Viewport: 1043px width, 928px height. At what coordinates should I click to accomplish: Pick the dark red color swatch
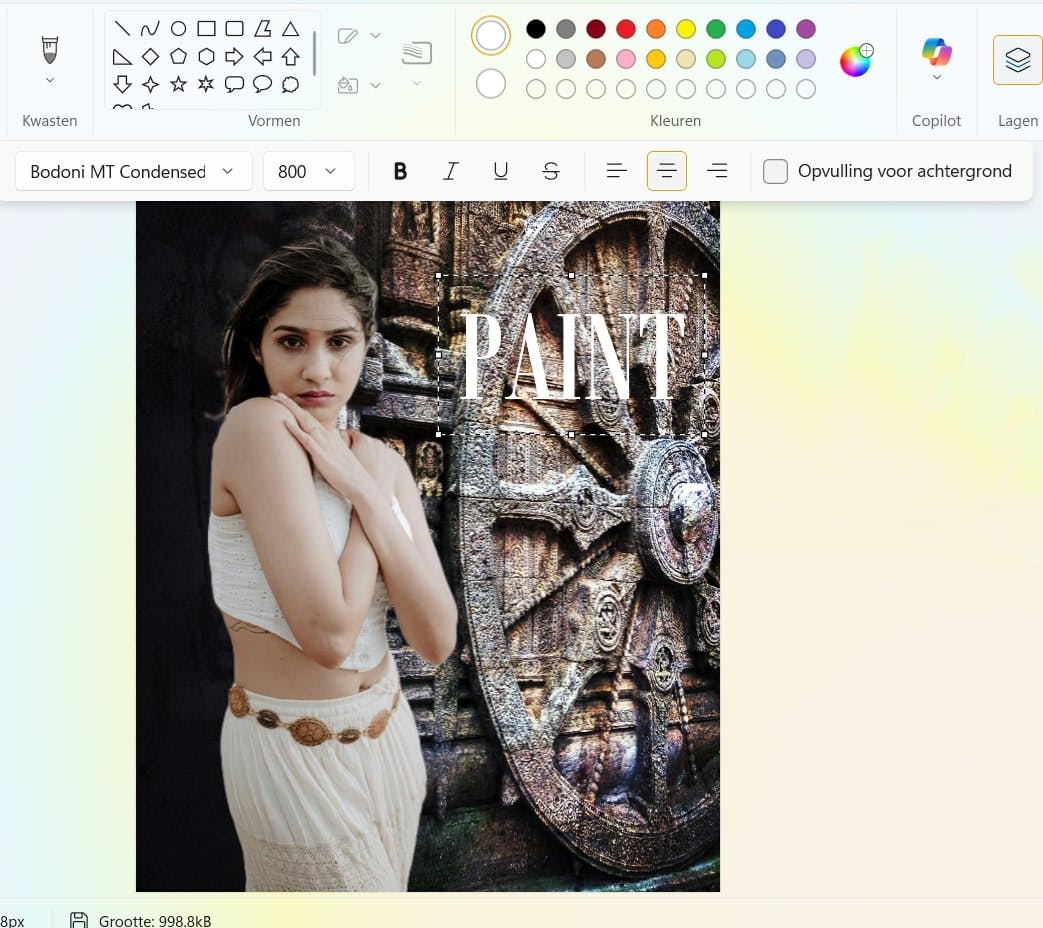point(596,29)
